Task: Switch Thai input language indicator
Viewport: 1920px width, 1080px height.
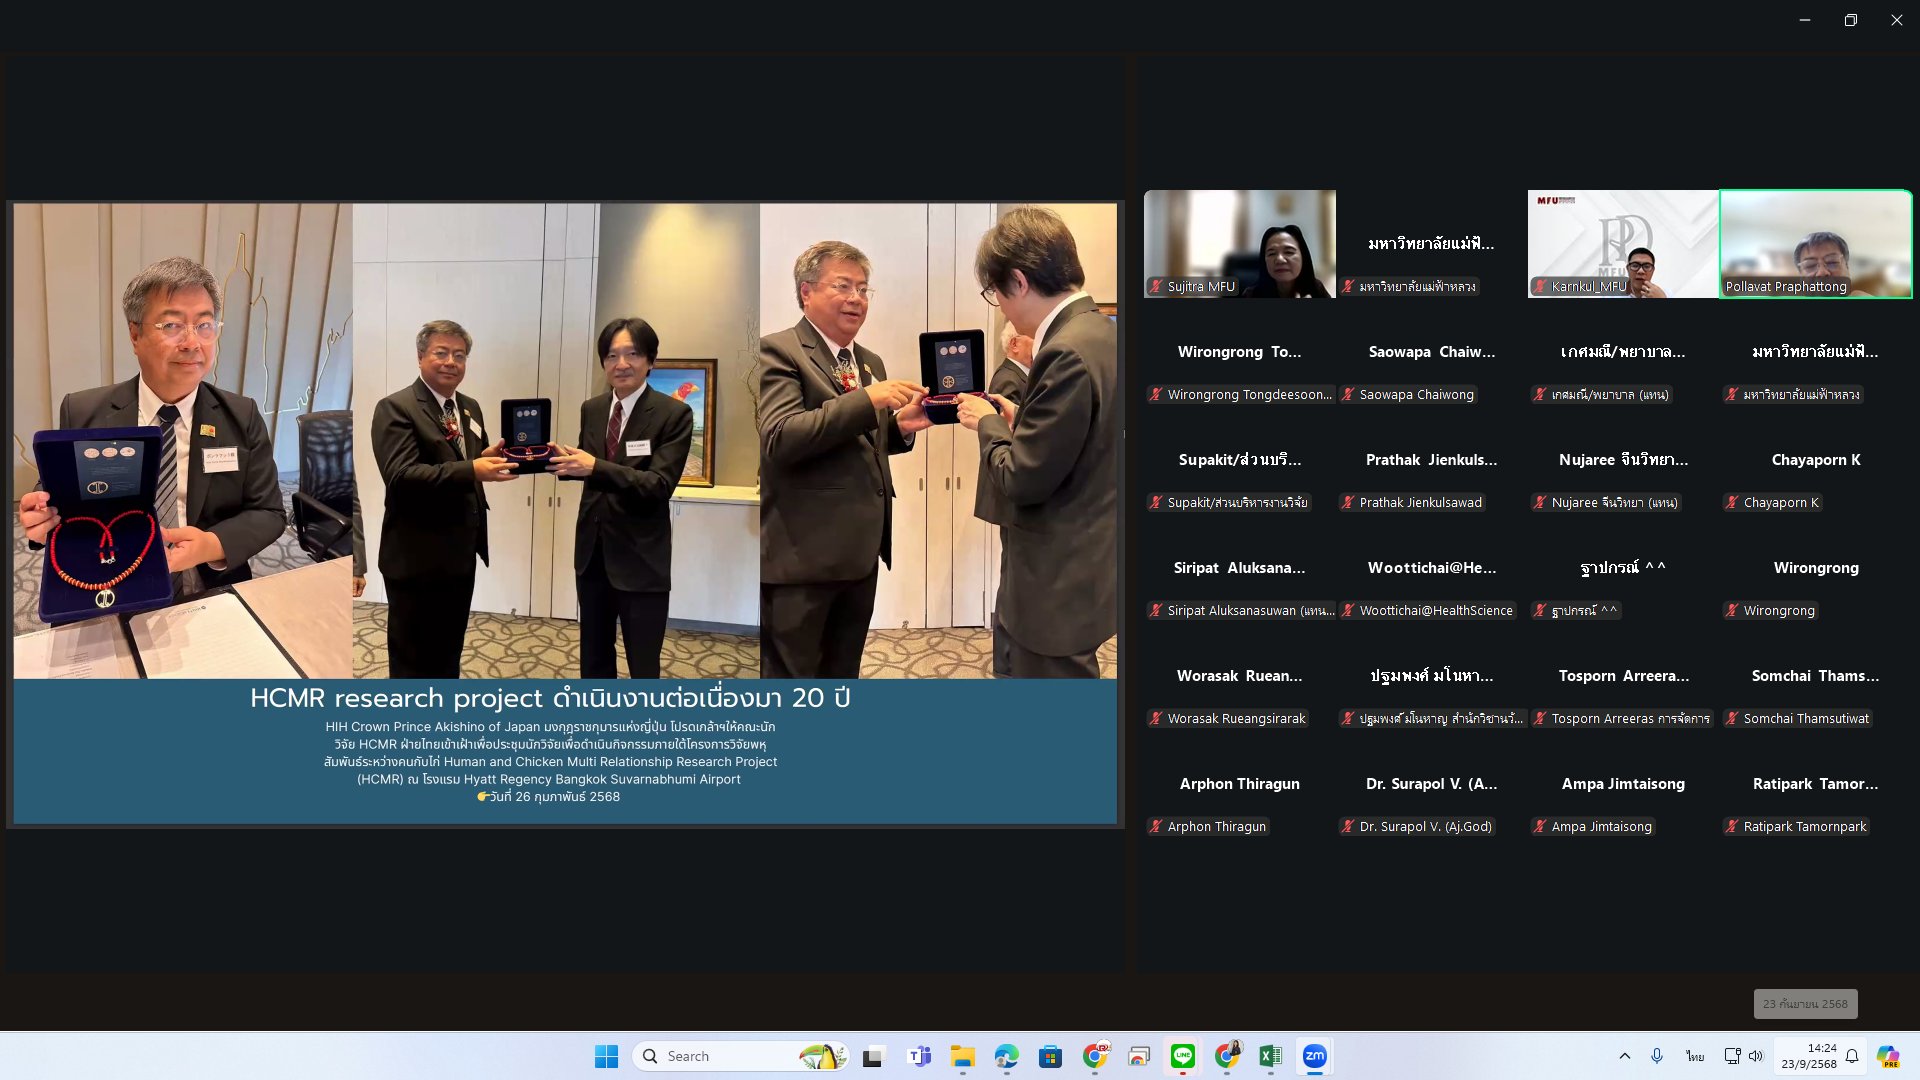Action: click(1695, 1056)
